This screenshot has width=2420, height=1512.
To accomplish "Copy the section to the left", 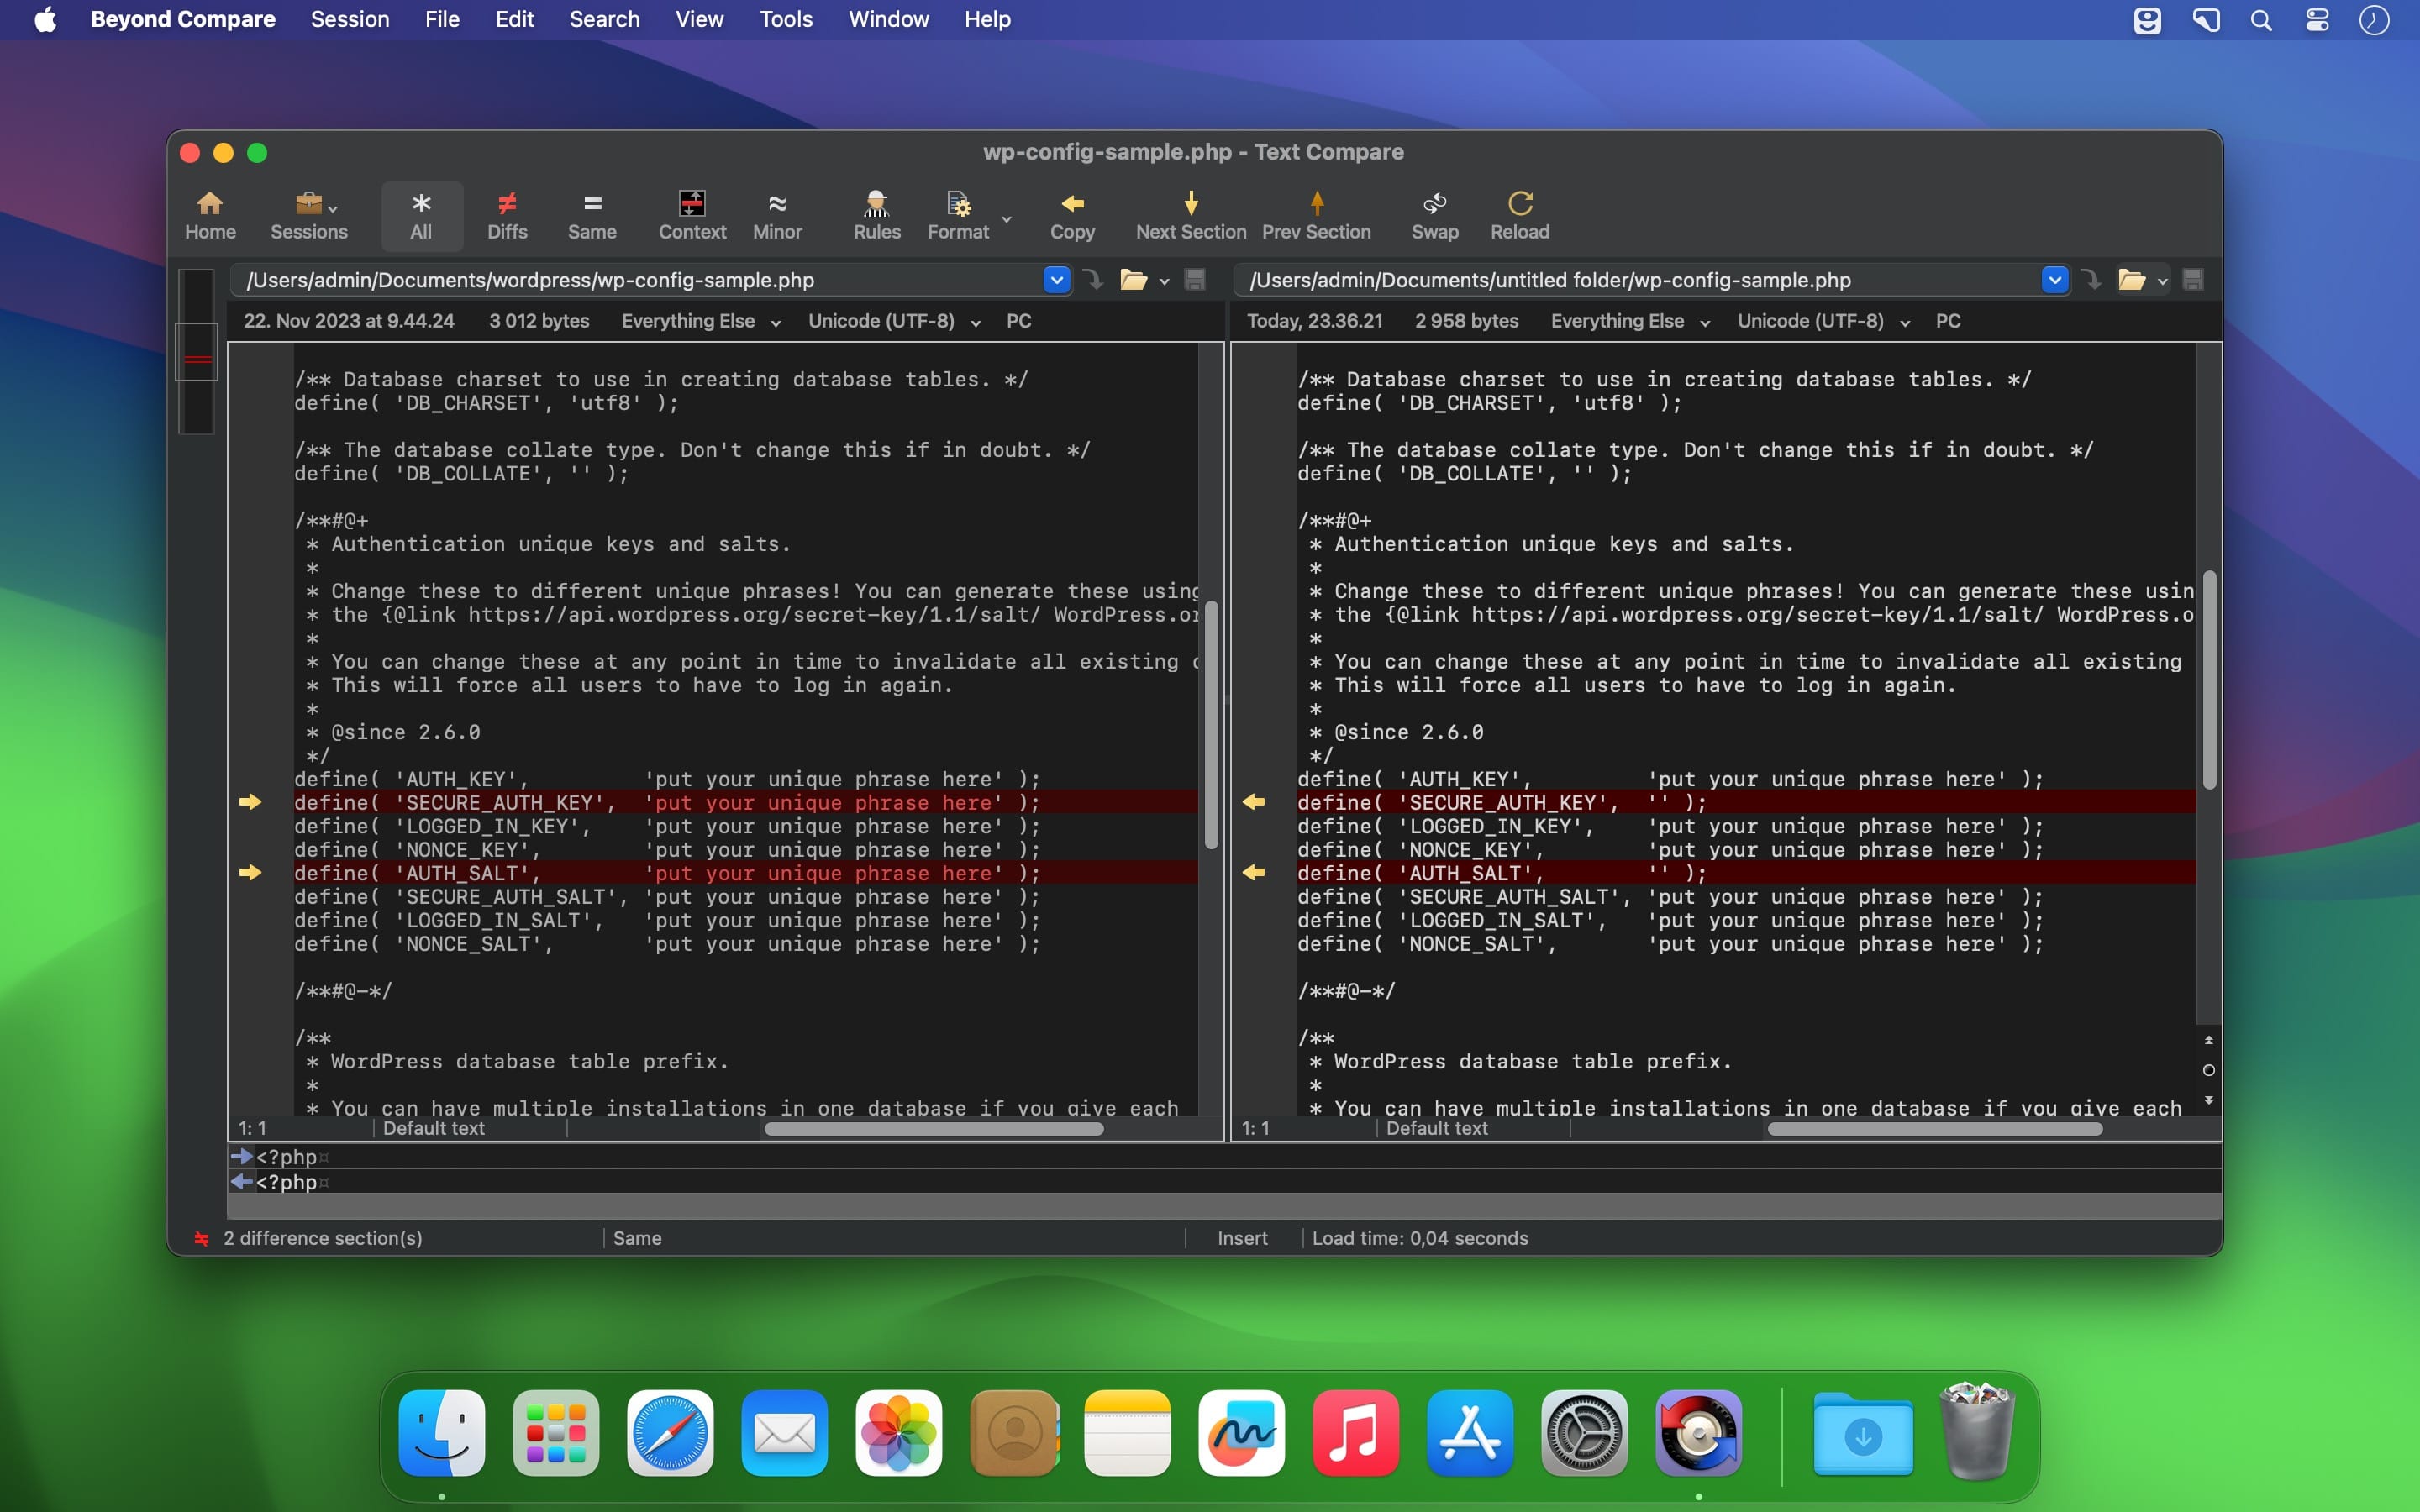I will coord(1072,216).
